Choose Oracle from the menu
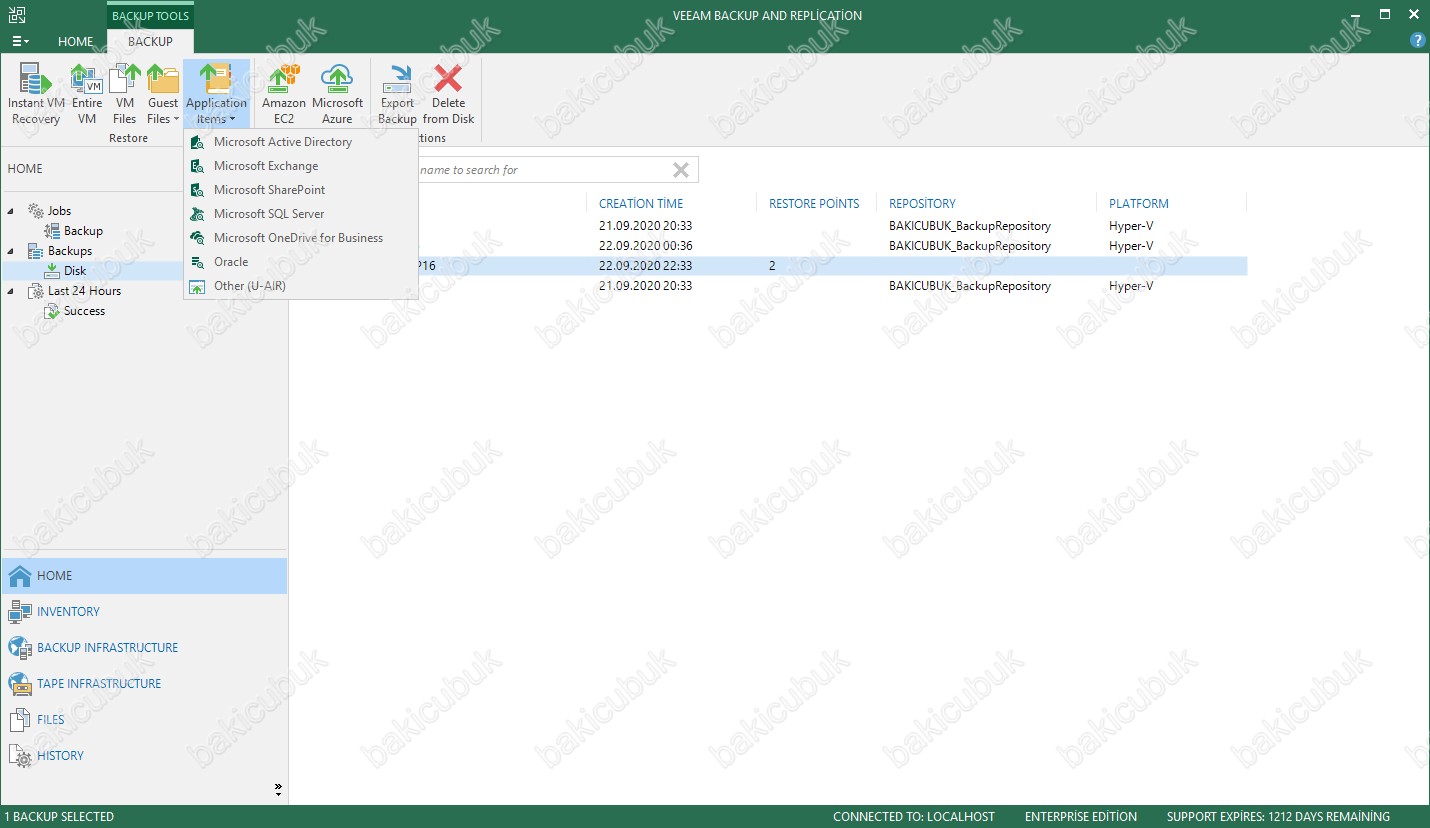The width and height of the screenshot is (1430, 828). pyautogui.click(x=300, y=262)
